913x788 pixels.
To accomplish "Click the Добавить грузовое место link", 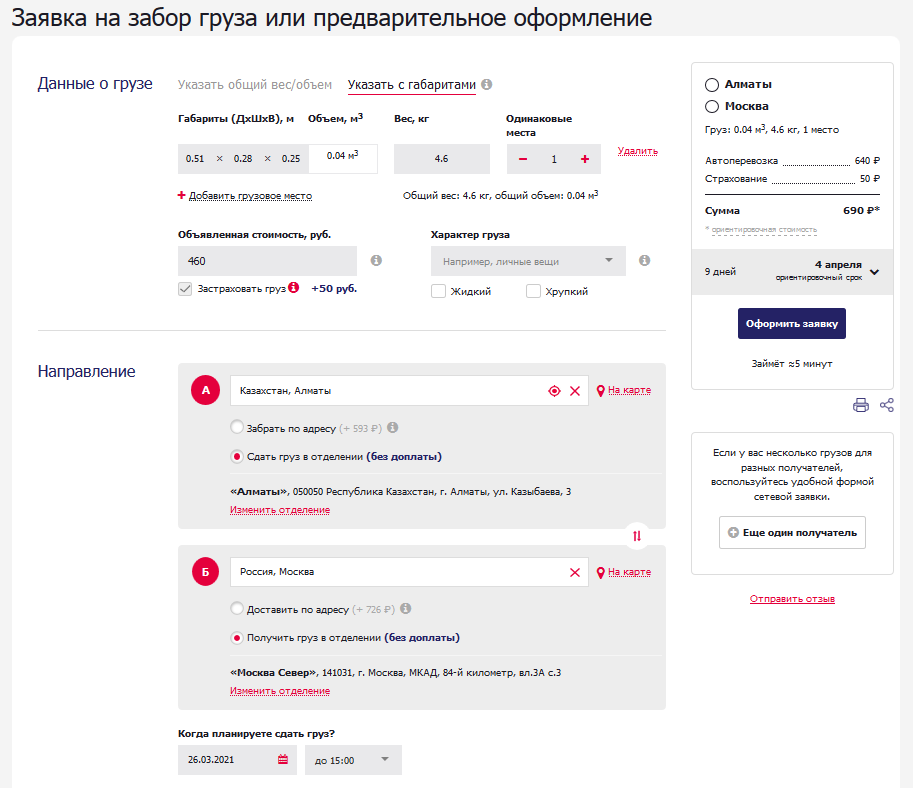I will pyautogui.click(x=249, y=196).
